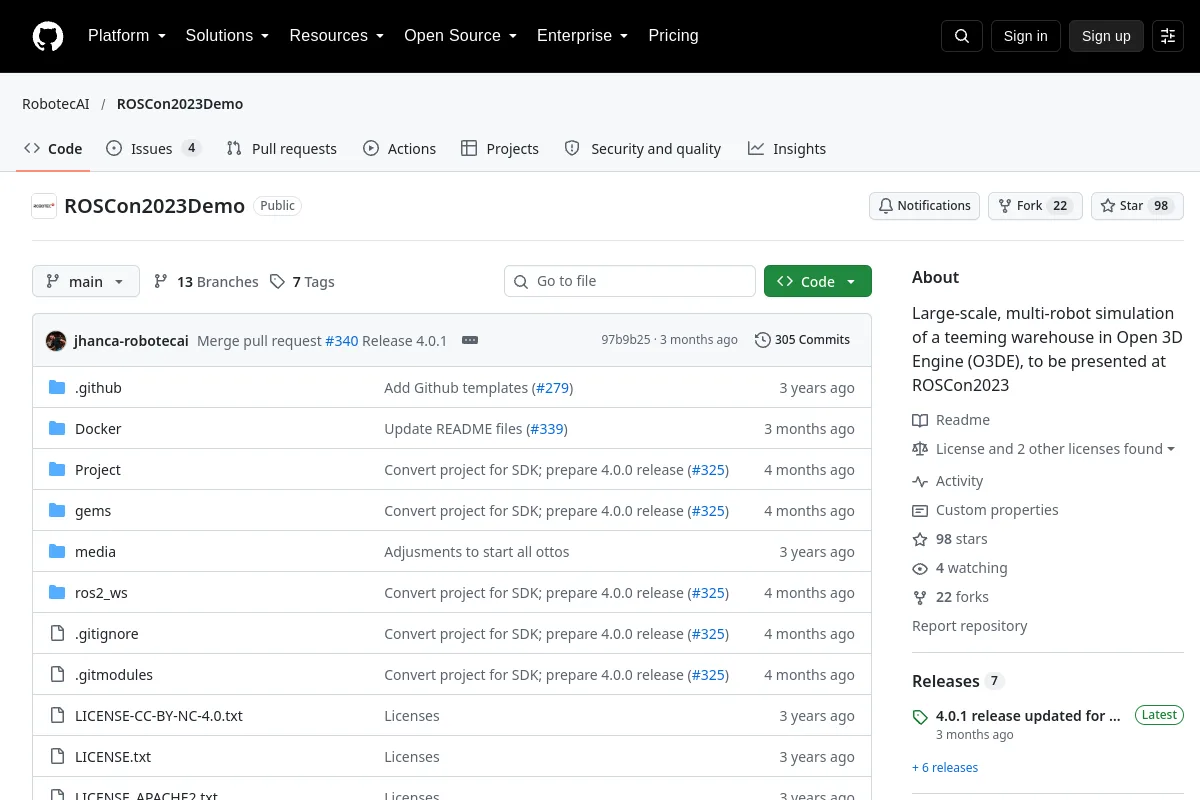Open the search magnifier in header

tap(962, 36)
